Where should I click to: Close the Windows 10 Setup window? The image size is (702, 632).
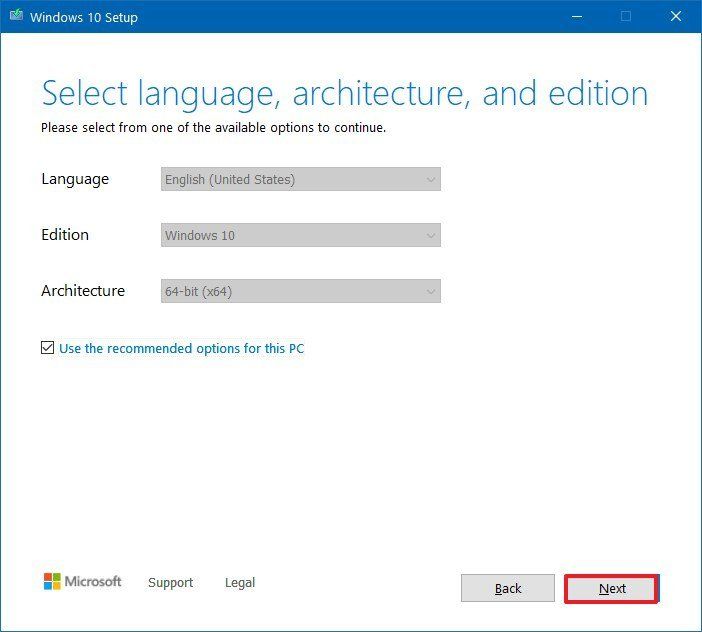pyautogui.click(x=674, y=17)
